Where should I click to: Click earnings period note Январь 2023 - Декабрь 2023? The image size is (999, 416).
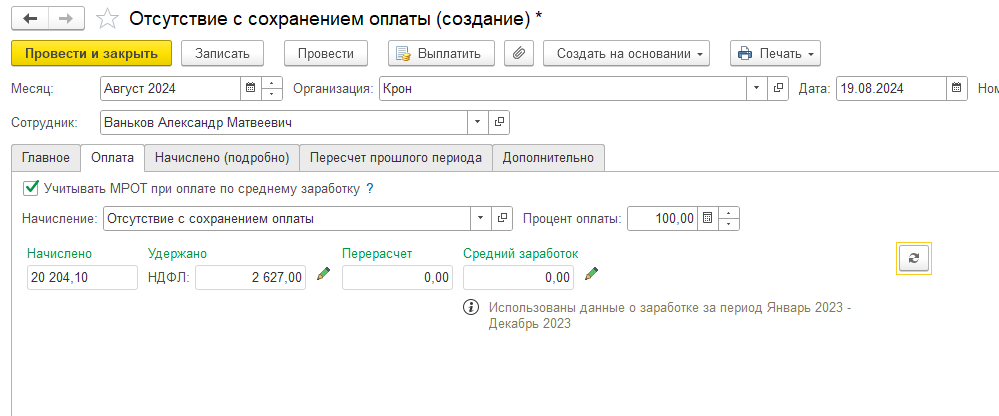pos(671,315)
